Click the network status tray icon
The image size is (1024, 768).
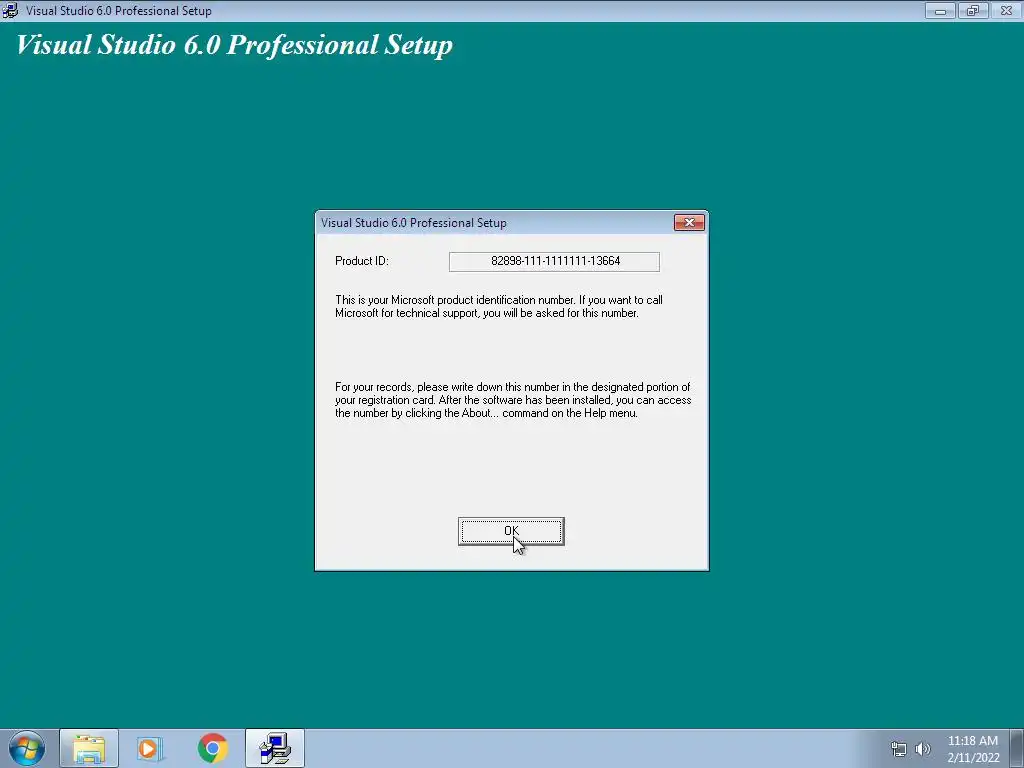899,749
